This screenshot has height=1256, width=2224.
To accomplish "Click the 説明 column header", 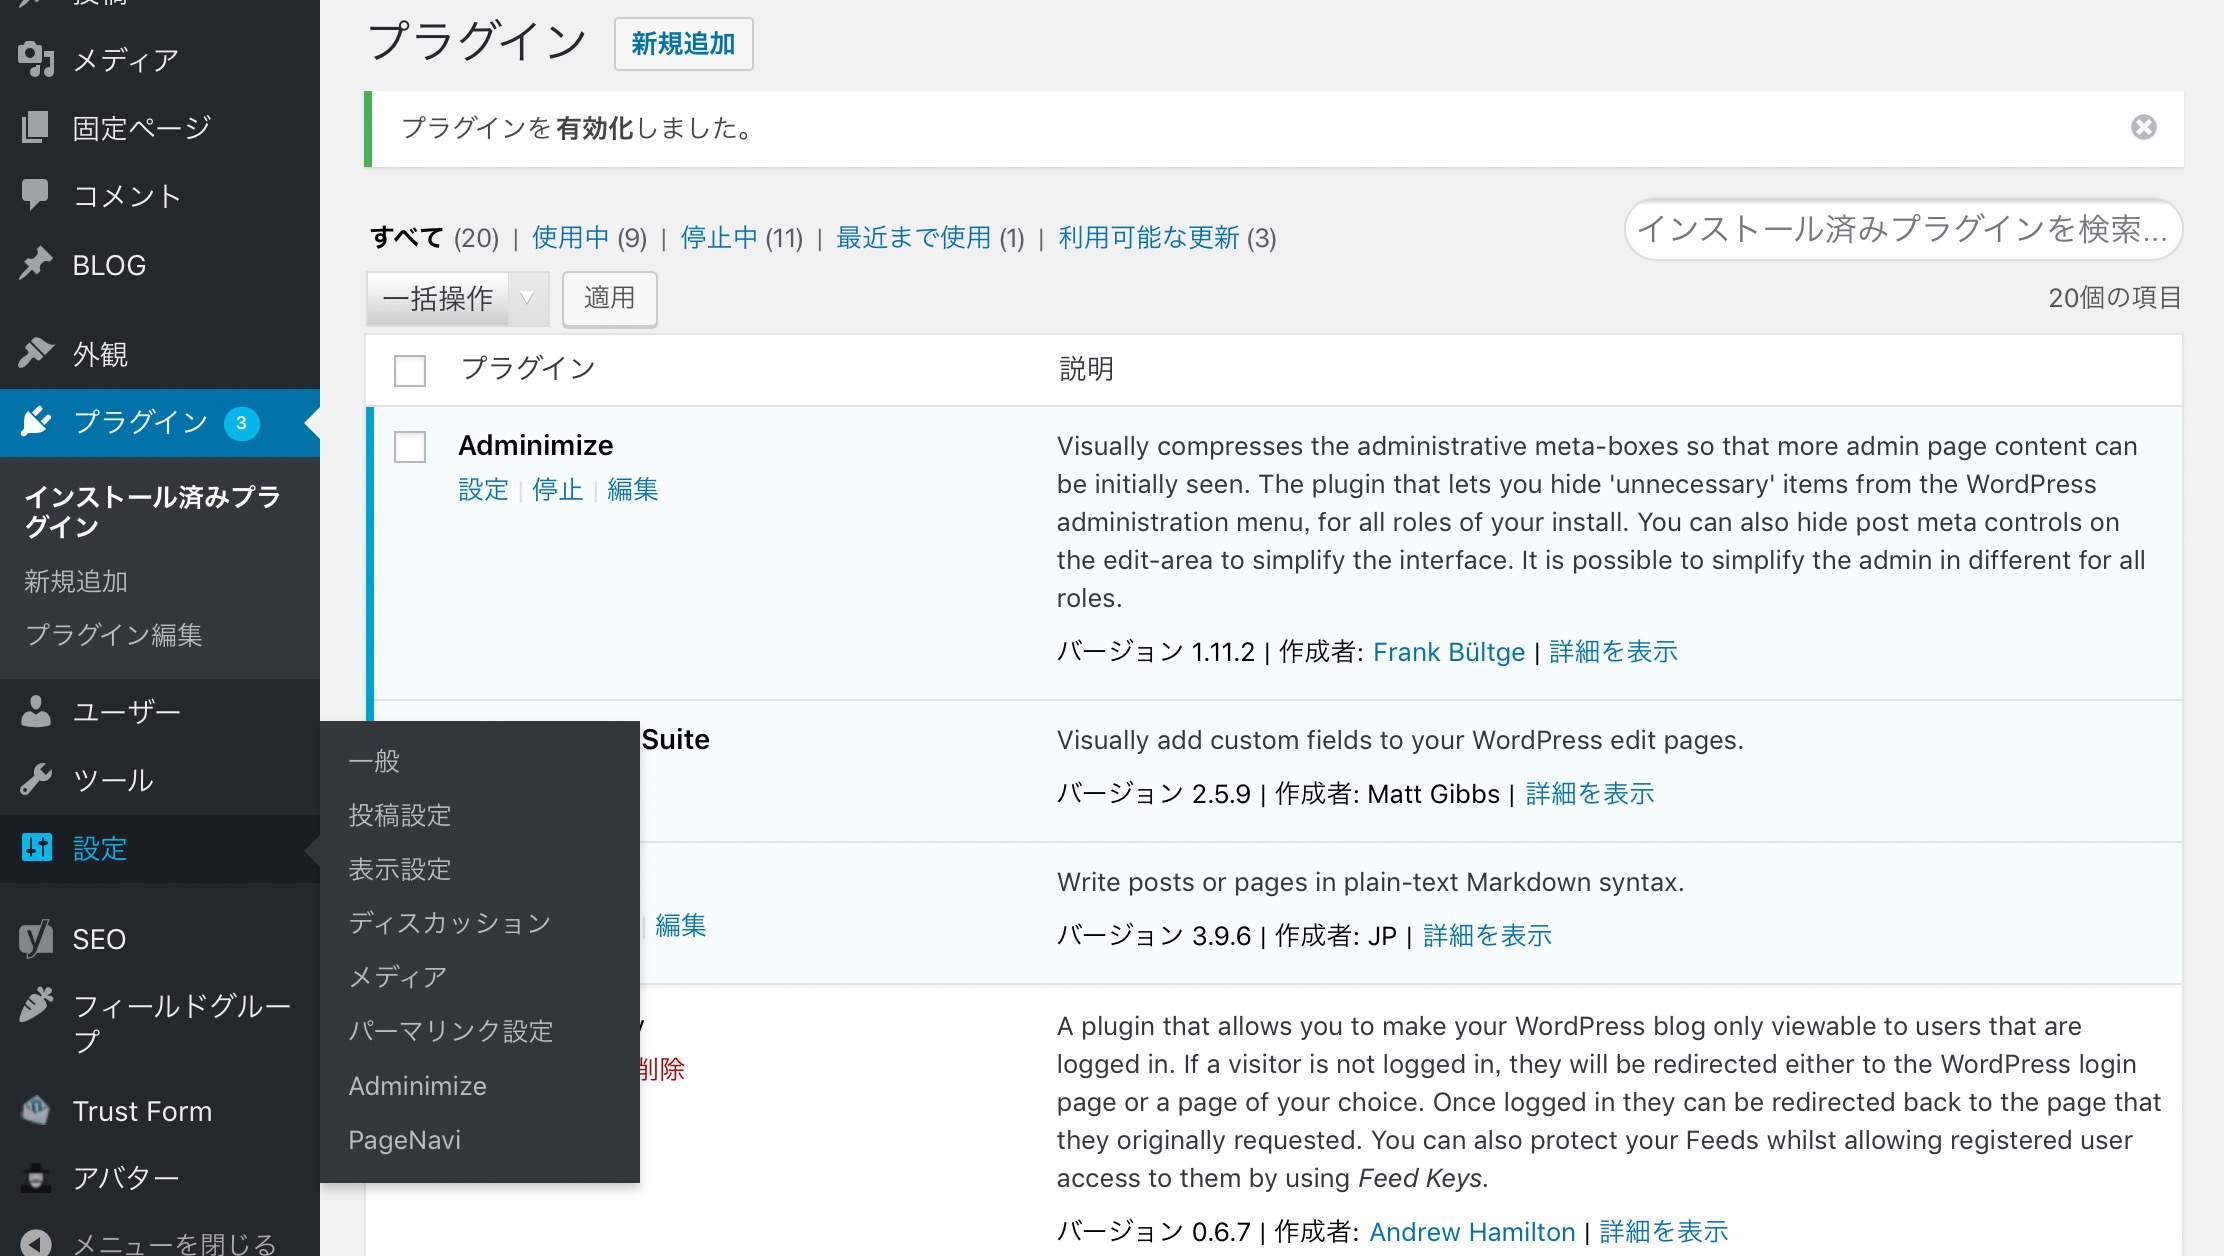I will pyautogui.click(x=1086, y=369).
